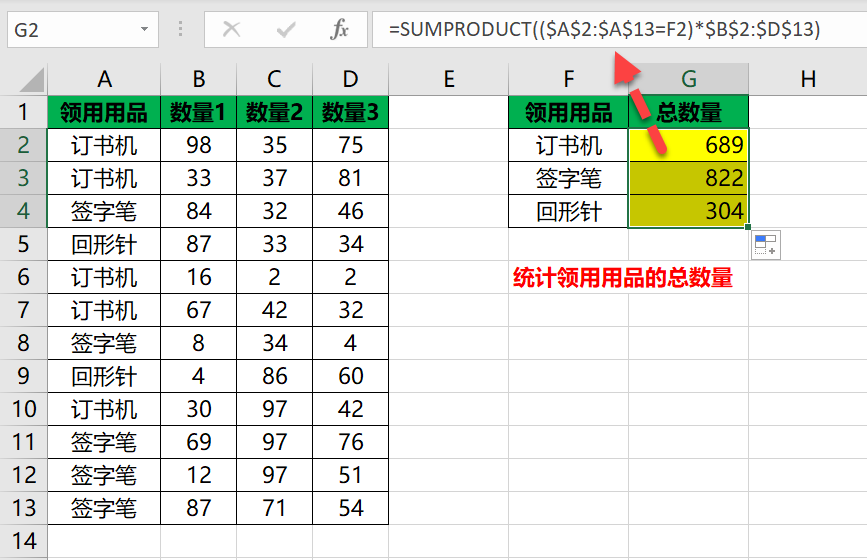Select column H header
The height and width of the screenshot is (560, 867).
pos(808,79)
